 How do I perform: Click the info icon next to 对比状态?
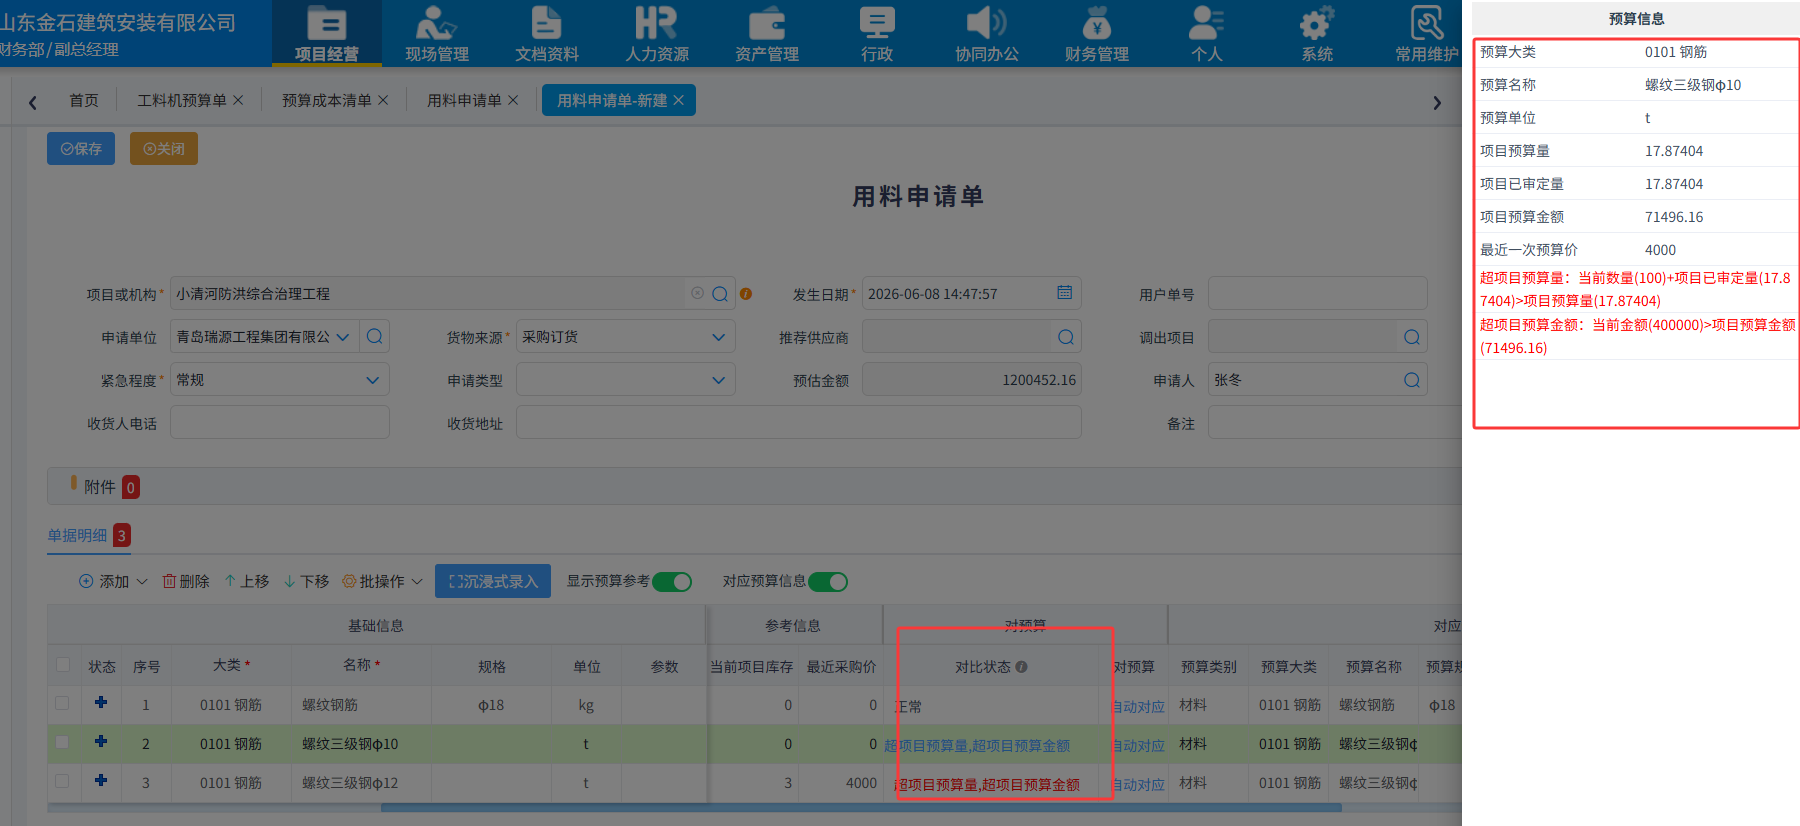coord(1021,667)
